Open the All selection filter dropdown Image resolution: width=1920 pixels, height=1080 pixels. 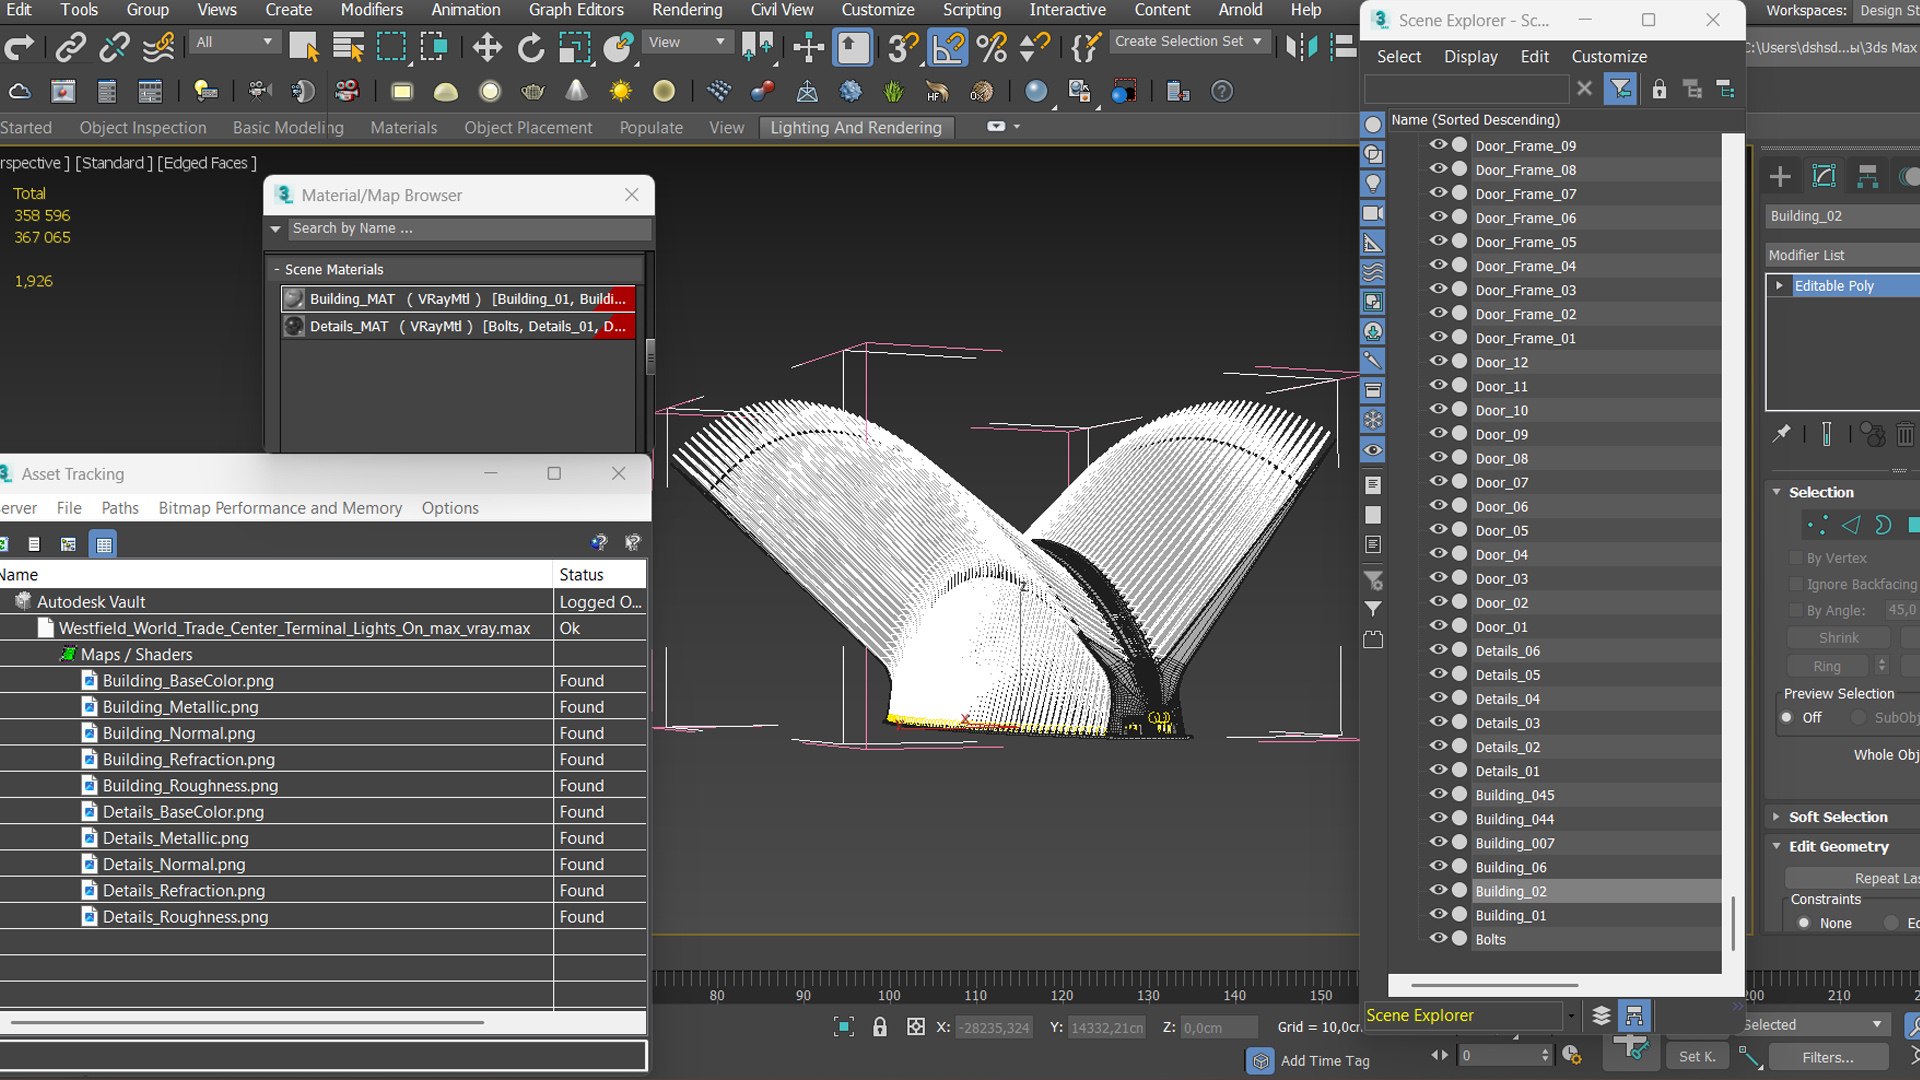coord(235,42)
